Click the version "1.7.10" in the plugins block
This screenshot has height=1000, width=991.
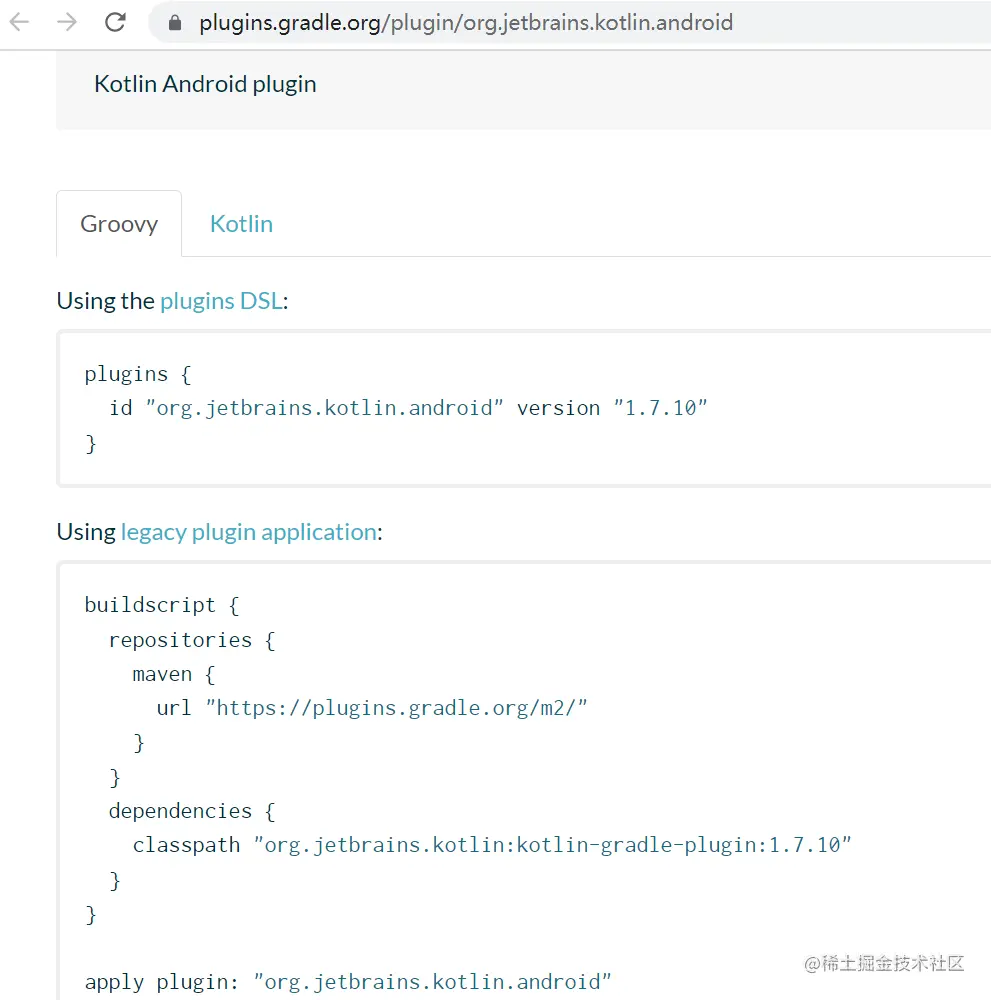[x=661, y=408]
